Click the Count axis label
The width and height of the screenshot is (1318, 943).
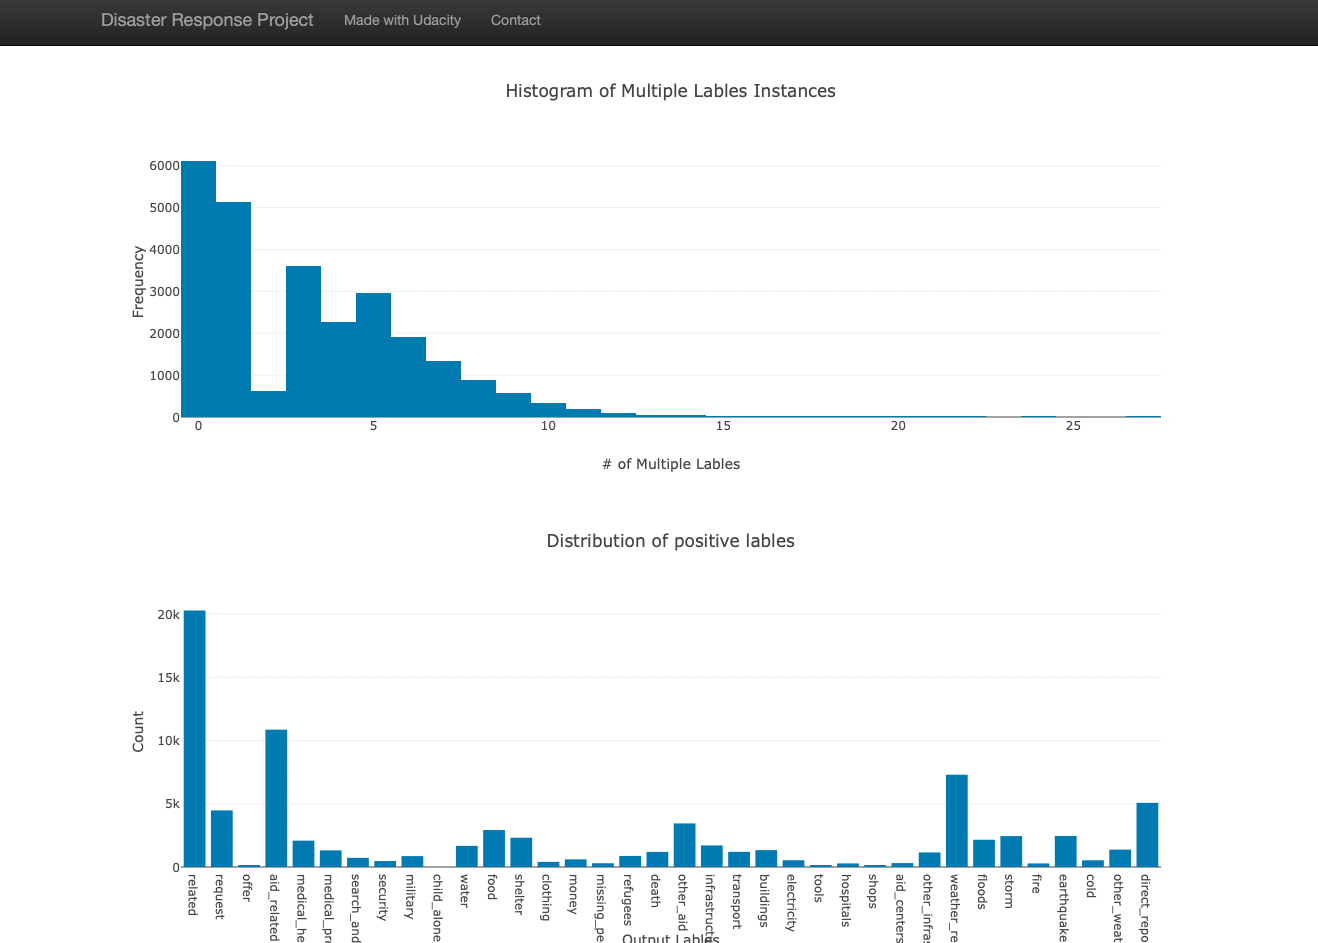[137, 728]
